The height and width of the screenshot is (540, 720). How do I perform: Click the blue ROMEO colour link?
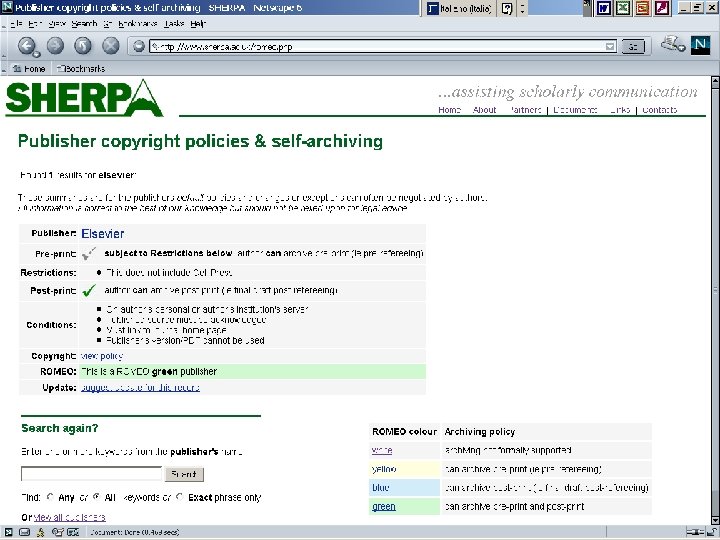click(380, 488)
